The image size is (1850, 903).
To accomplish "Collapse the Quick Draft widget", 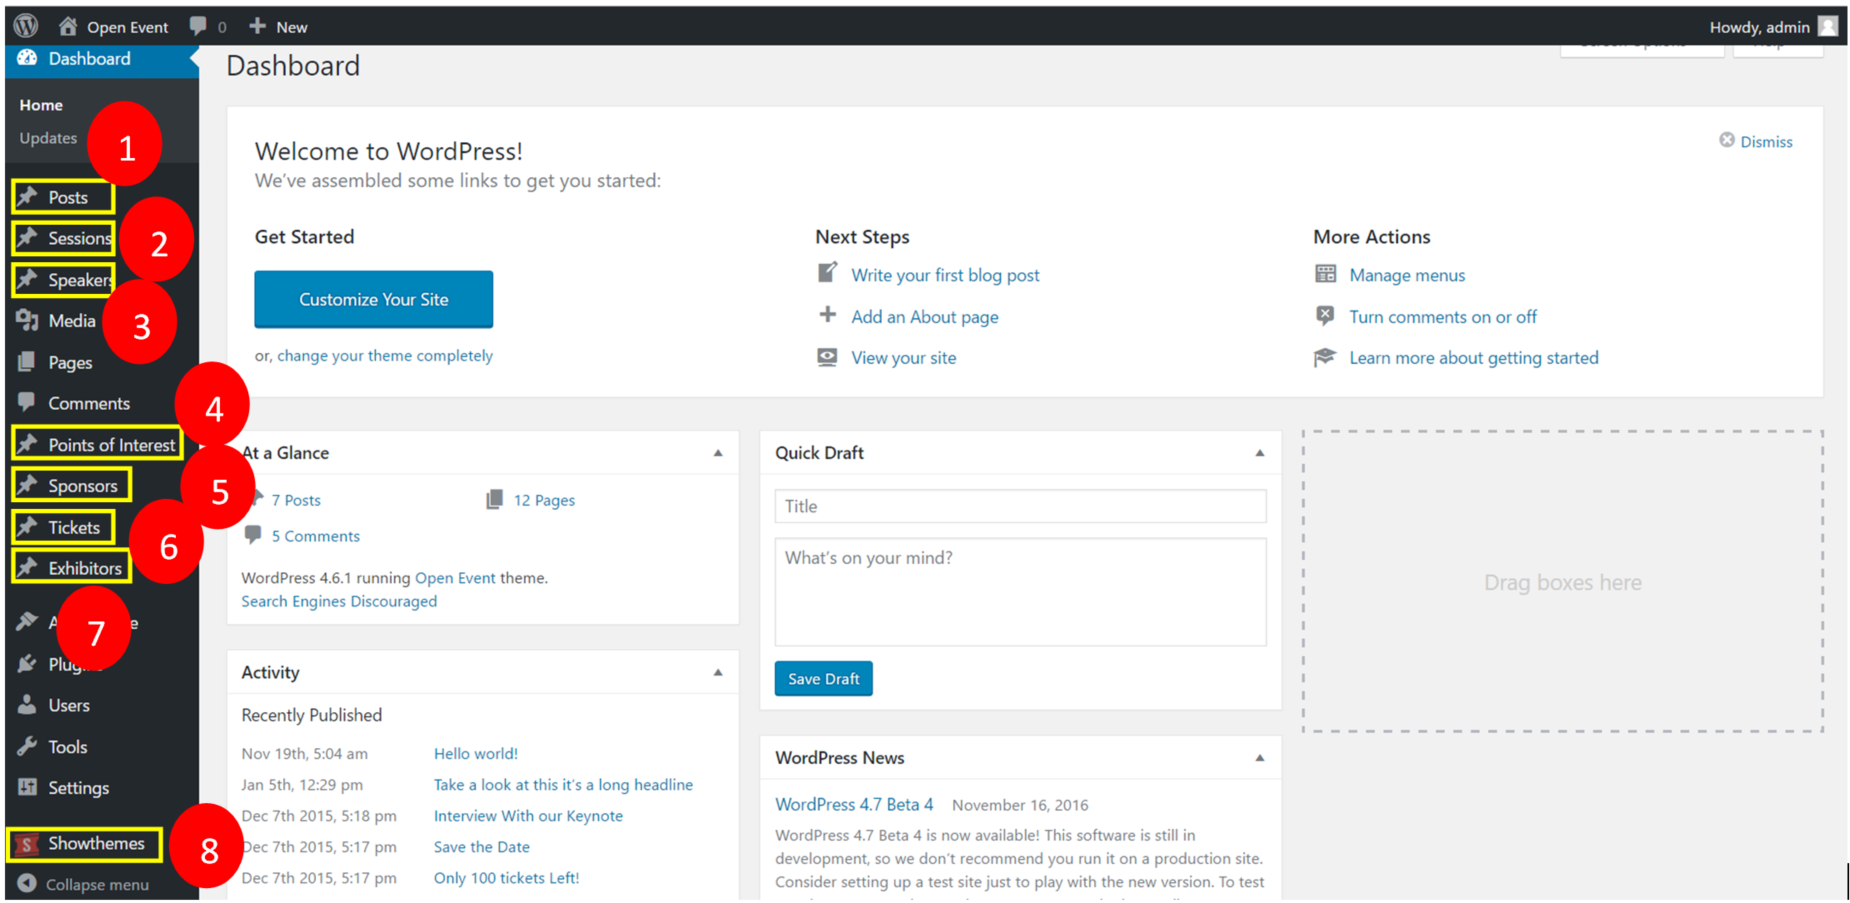I will [1260, 453].
